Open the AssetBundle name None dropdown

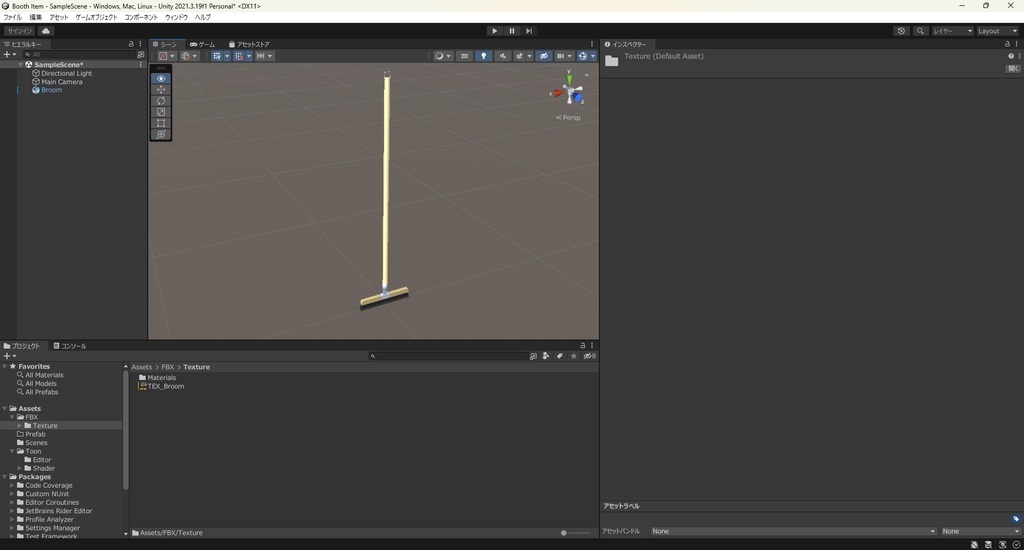click(x=793, y=531)
